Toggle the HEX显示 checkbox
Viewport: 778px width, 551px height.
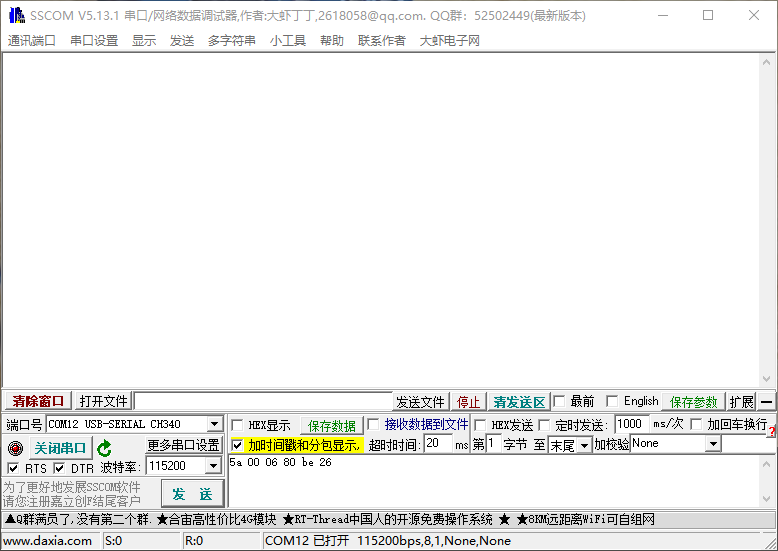237,425
